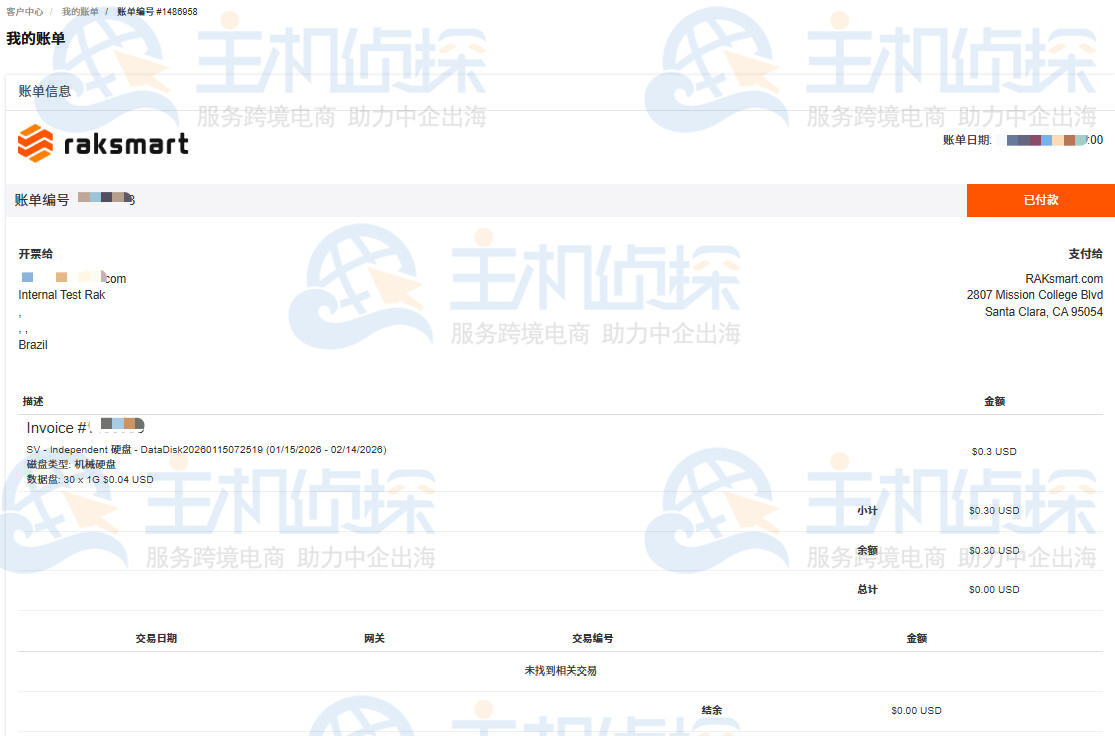This screenshot has width=1115, height=736.
Task: Click the 网关 column header
Action: click(x=374, y=639)
